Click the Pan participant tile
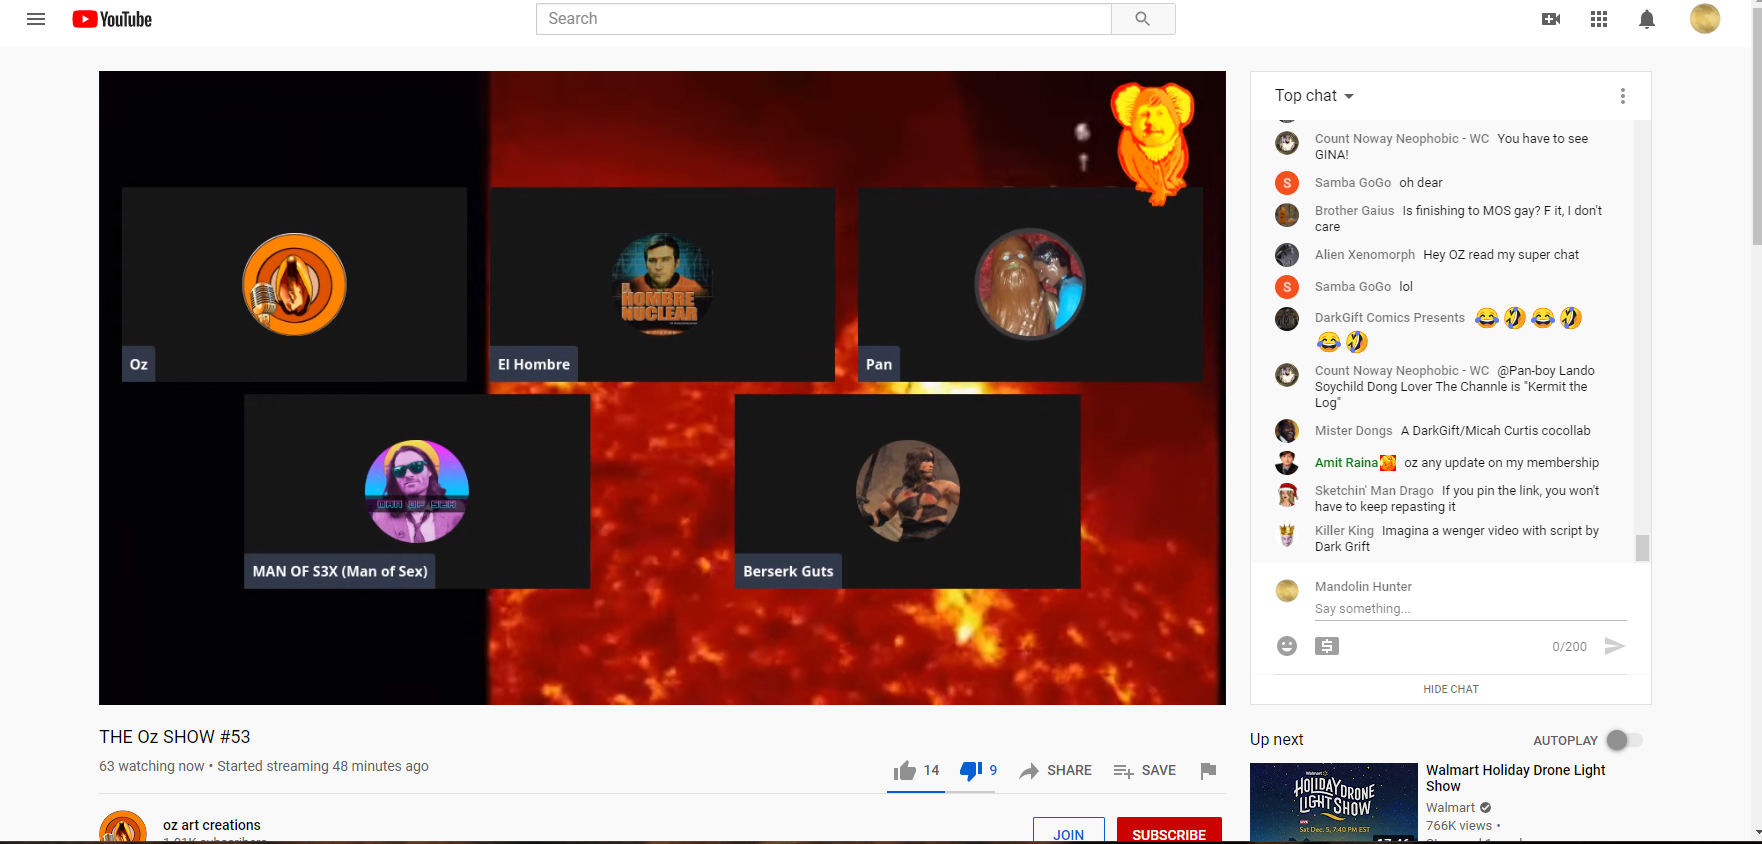Screen dimensions: 1762x844 coord(1030,284)
